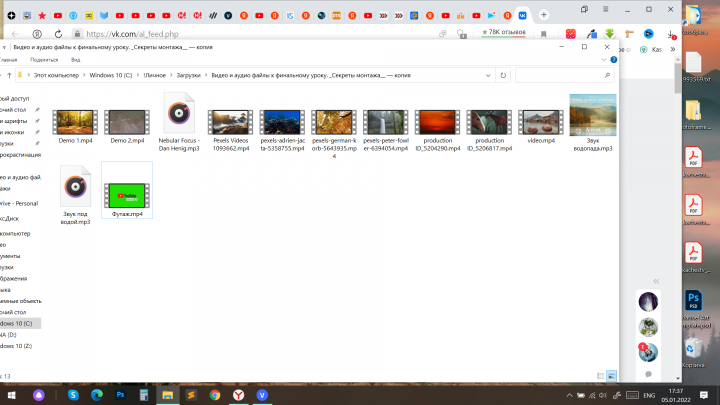Switch to the active VK browser tab
Screen dimensions: 720x405
[x=523, y=15]
